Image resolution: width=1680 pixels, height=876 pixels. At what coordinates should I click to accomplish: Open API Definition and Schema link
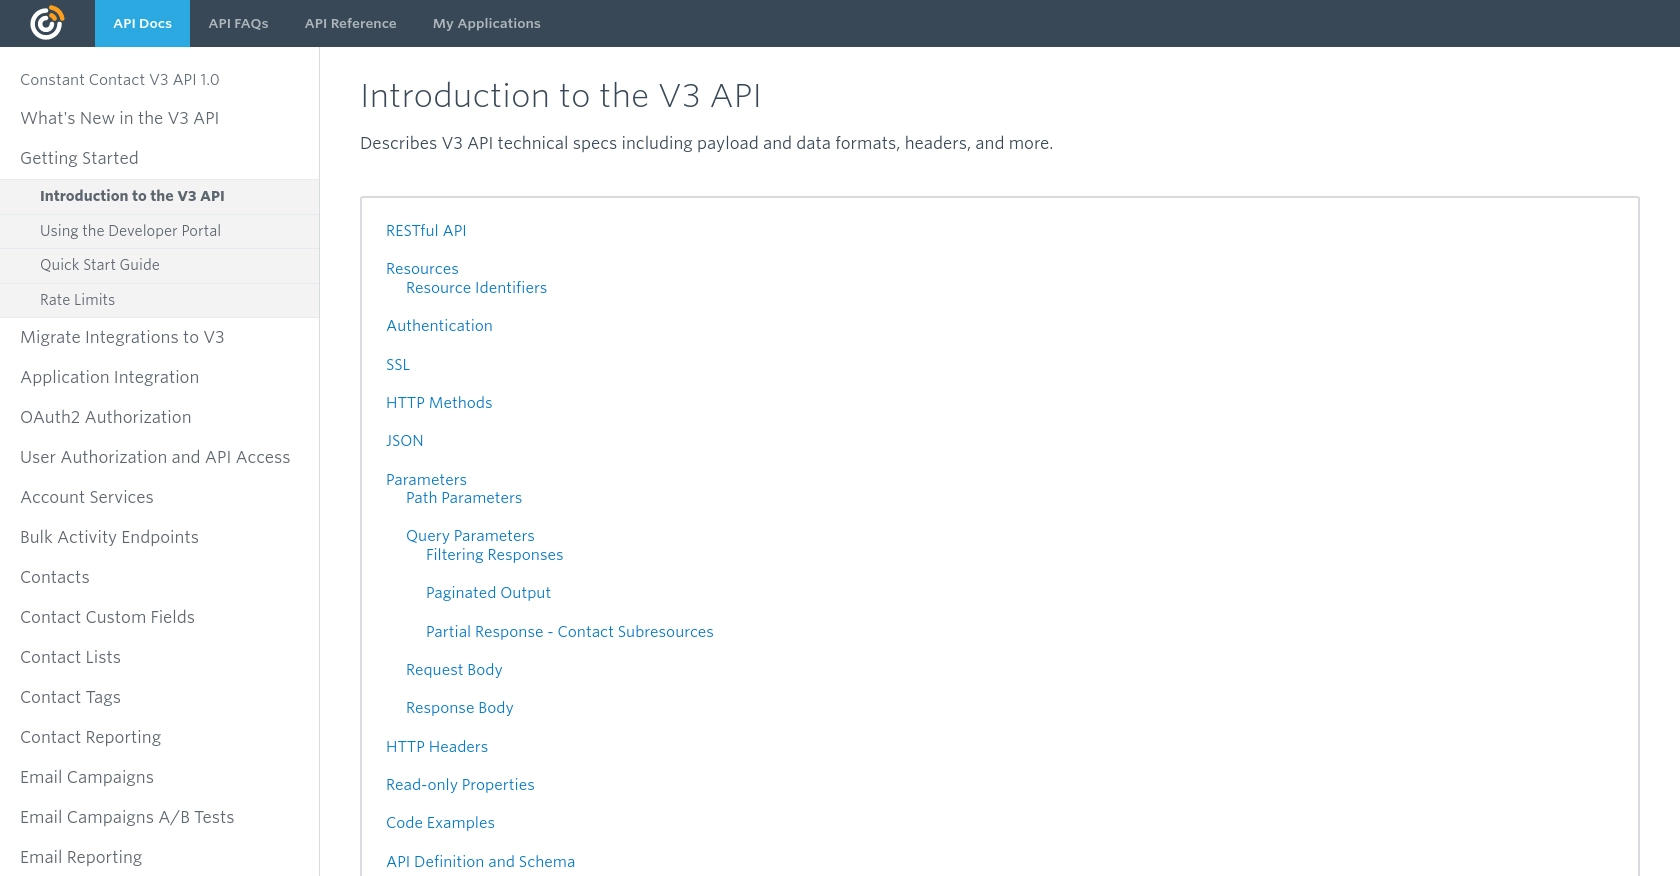click(480, 862)
